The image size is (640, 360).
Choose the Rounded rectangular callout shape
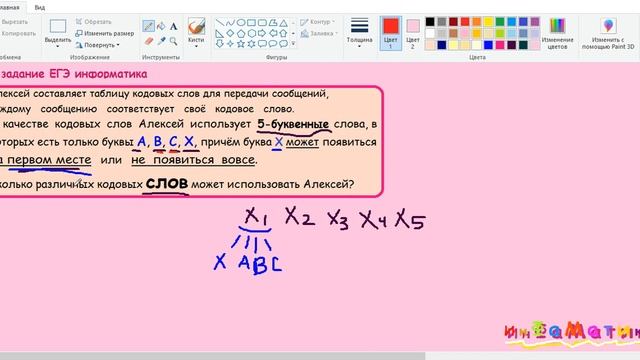pyautogui.click(x=262, y=44)
